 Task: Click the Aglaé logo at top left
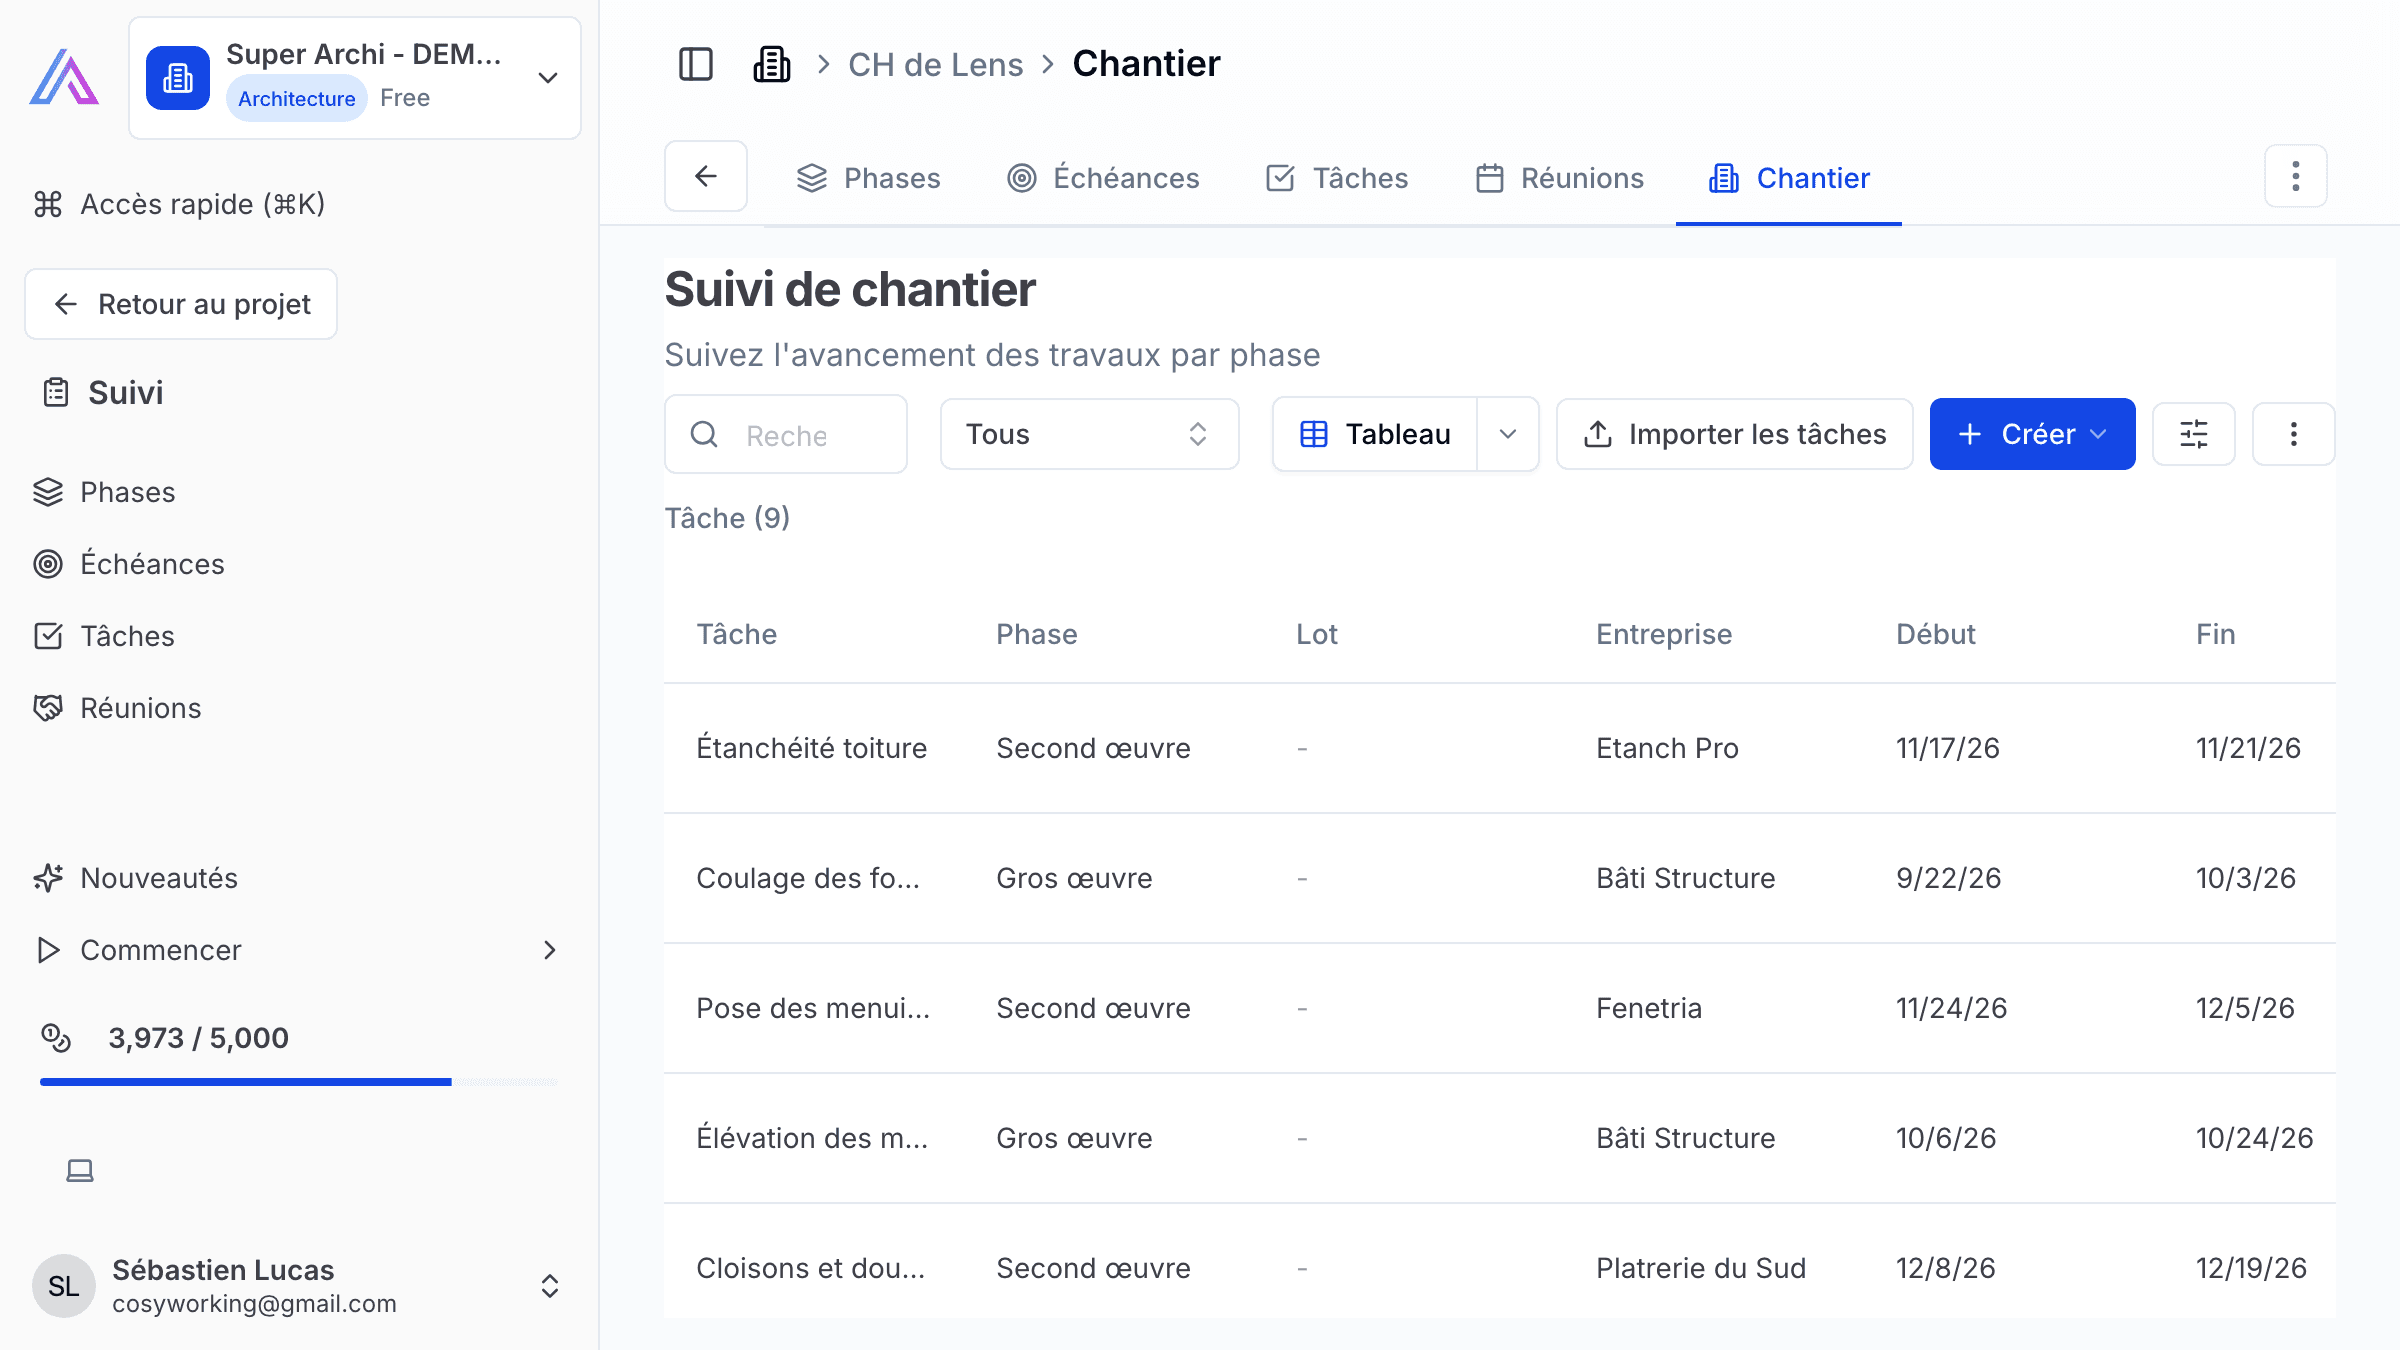pos(64,78)
